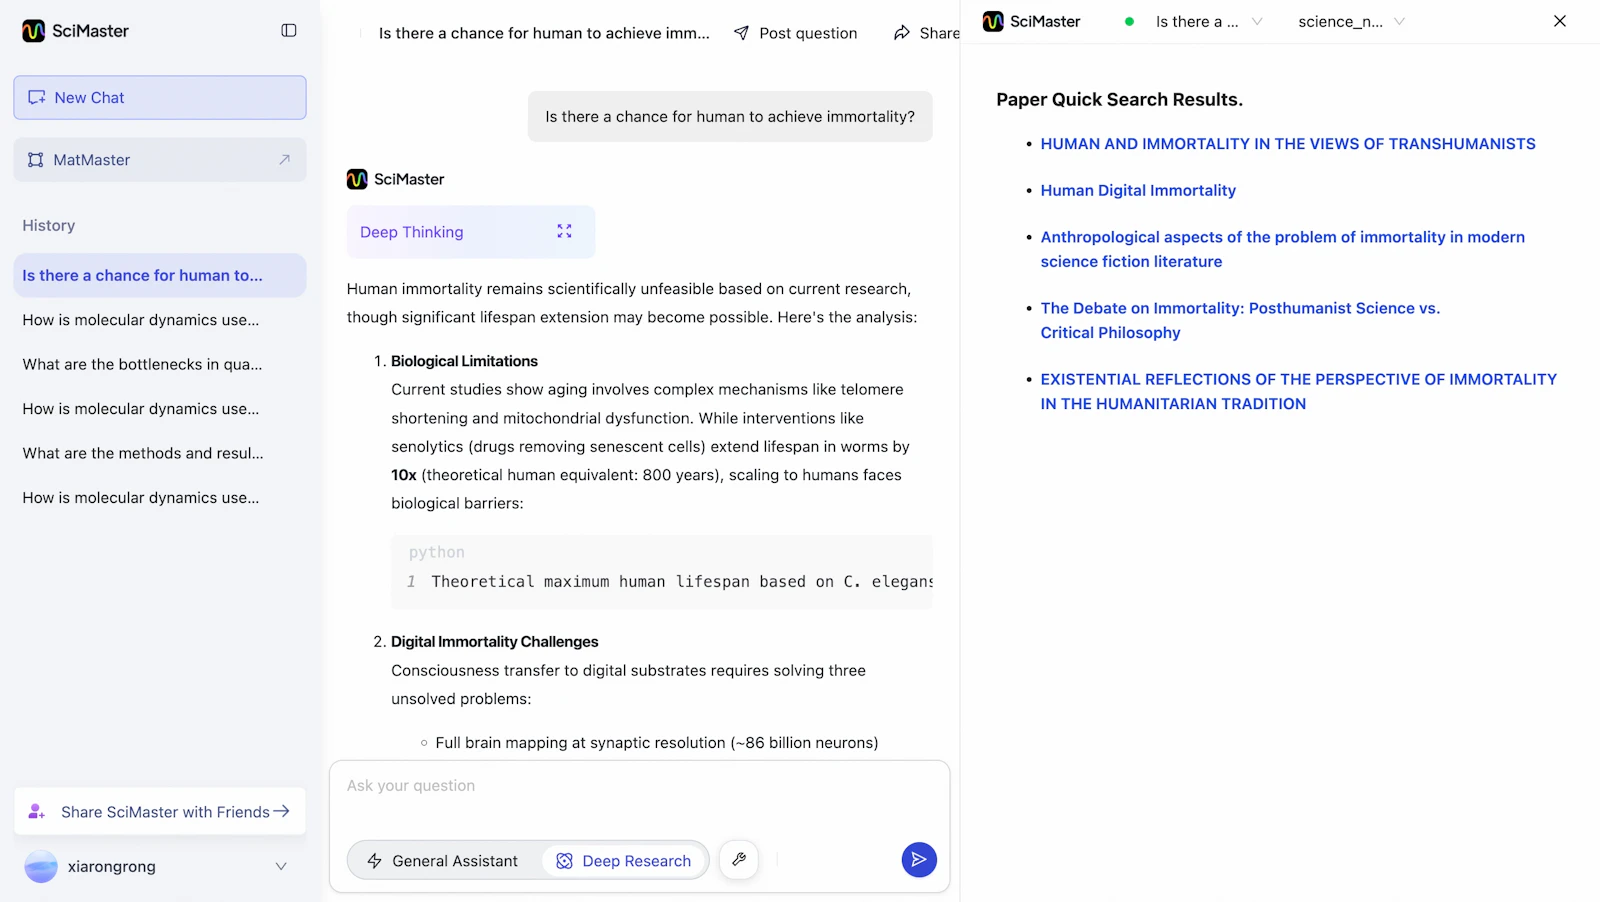
Task: Click the SciMaster logo in sidebar
Action: click(76, 31)
